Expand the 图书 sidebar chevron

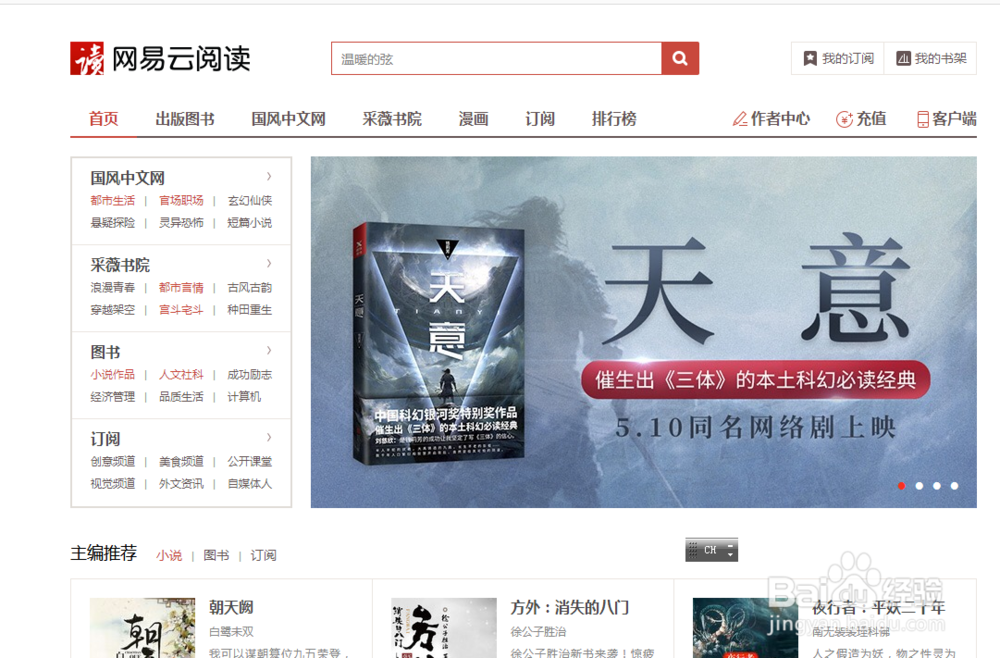coord(269,350)
